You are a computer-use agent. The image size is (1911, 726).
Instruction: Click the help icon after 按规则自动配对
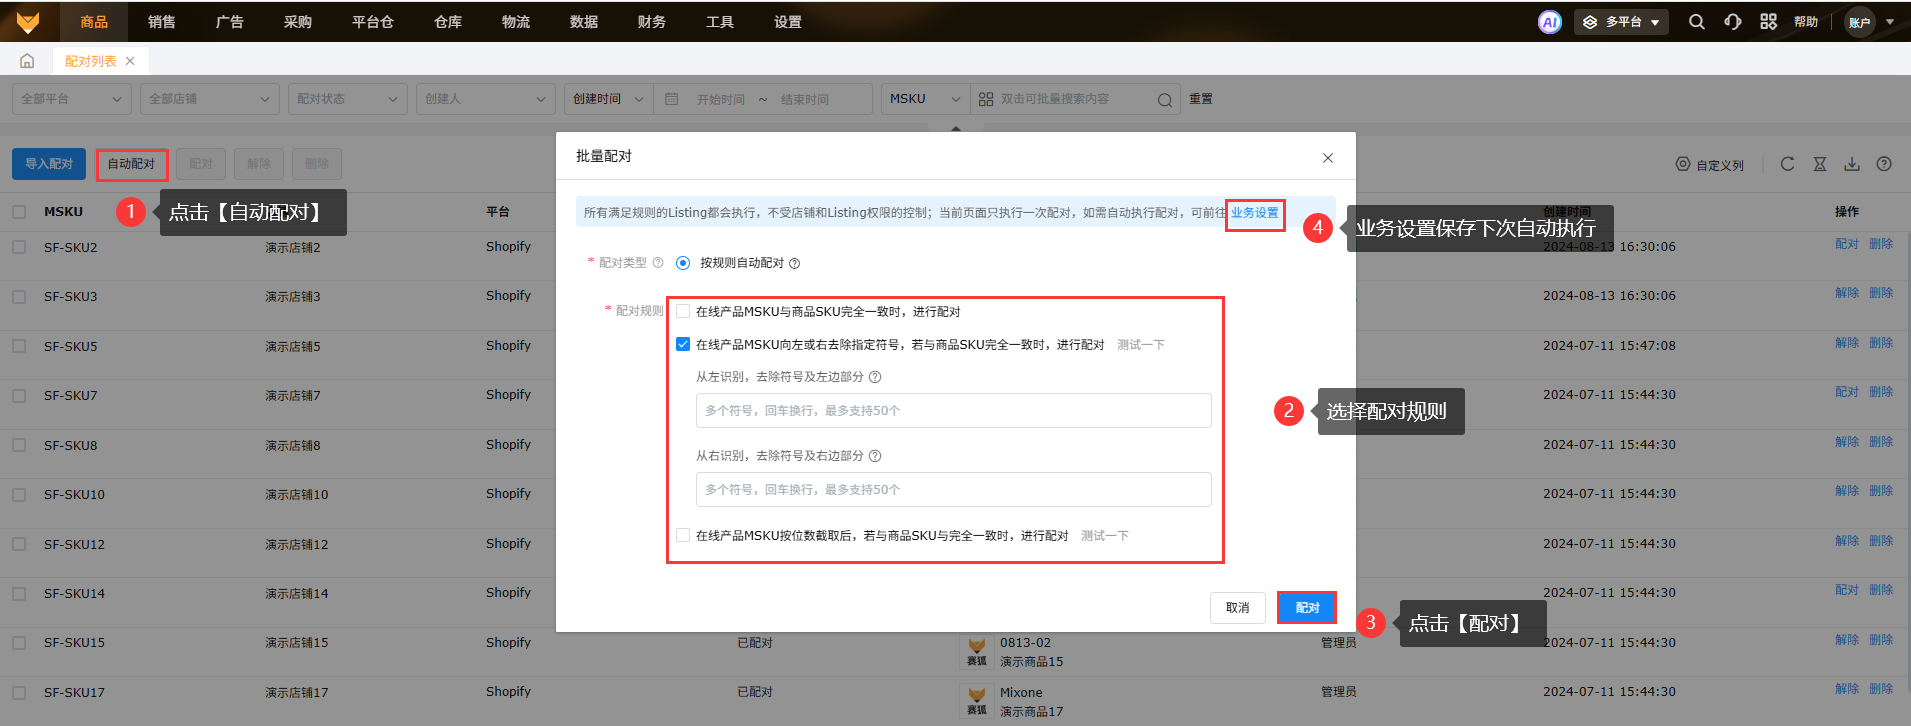pos(795,264)
